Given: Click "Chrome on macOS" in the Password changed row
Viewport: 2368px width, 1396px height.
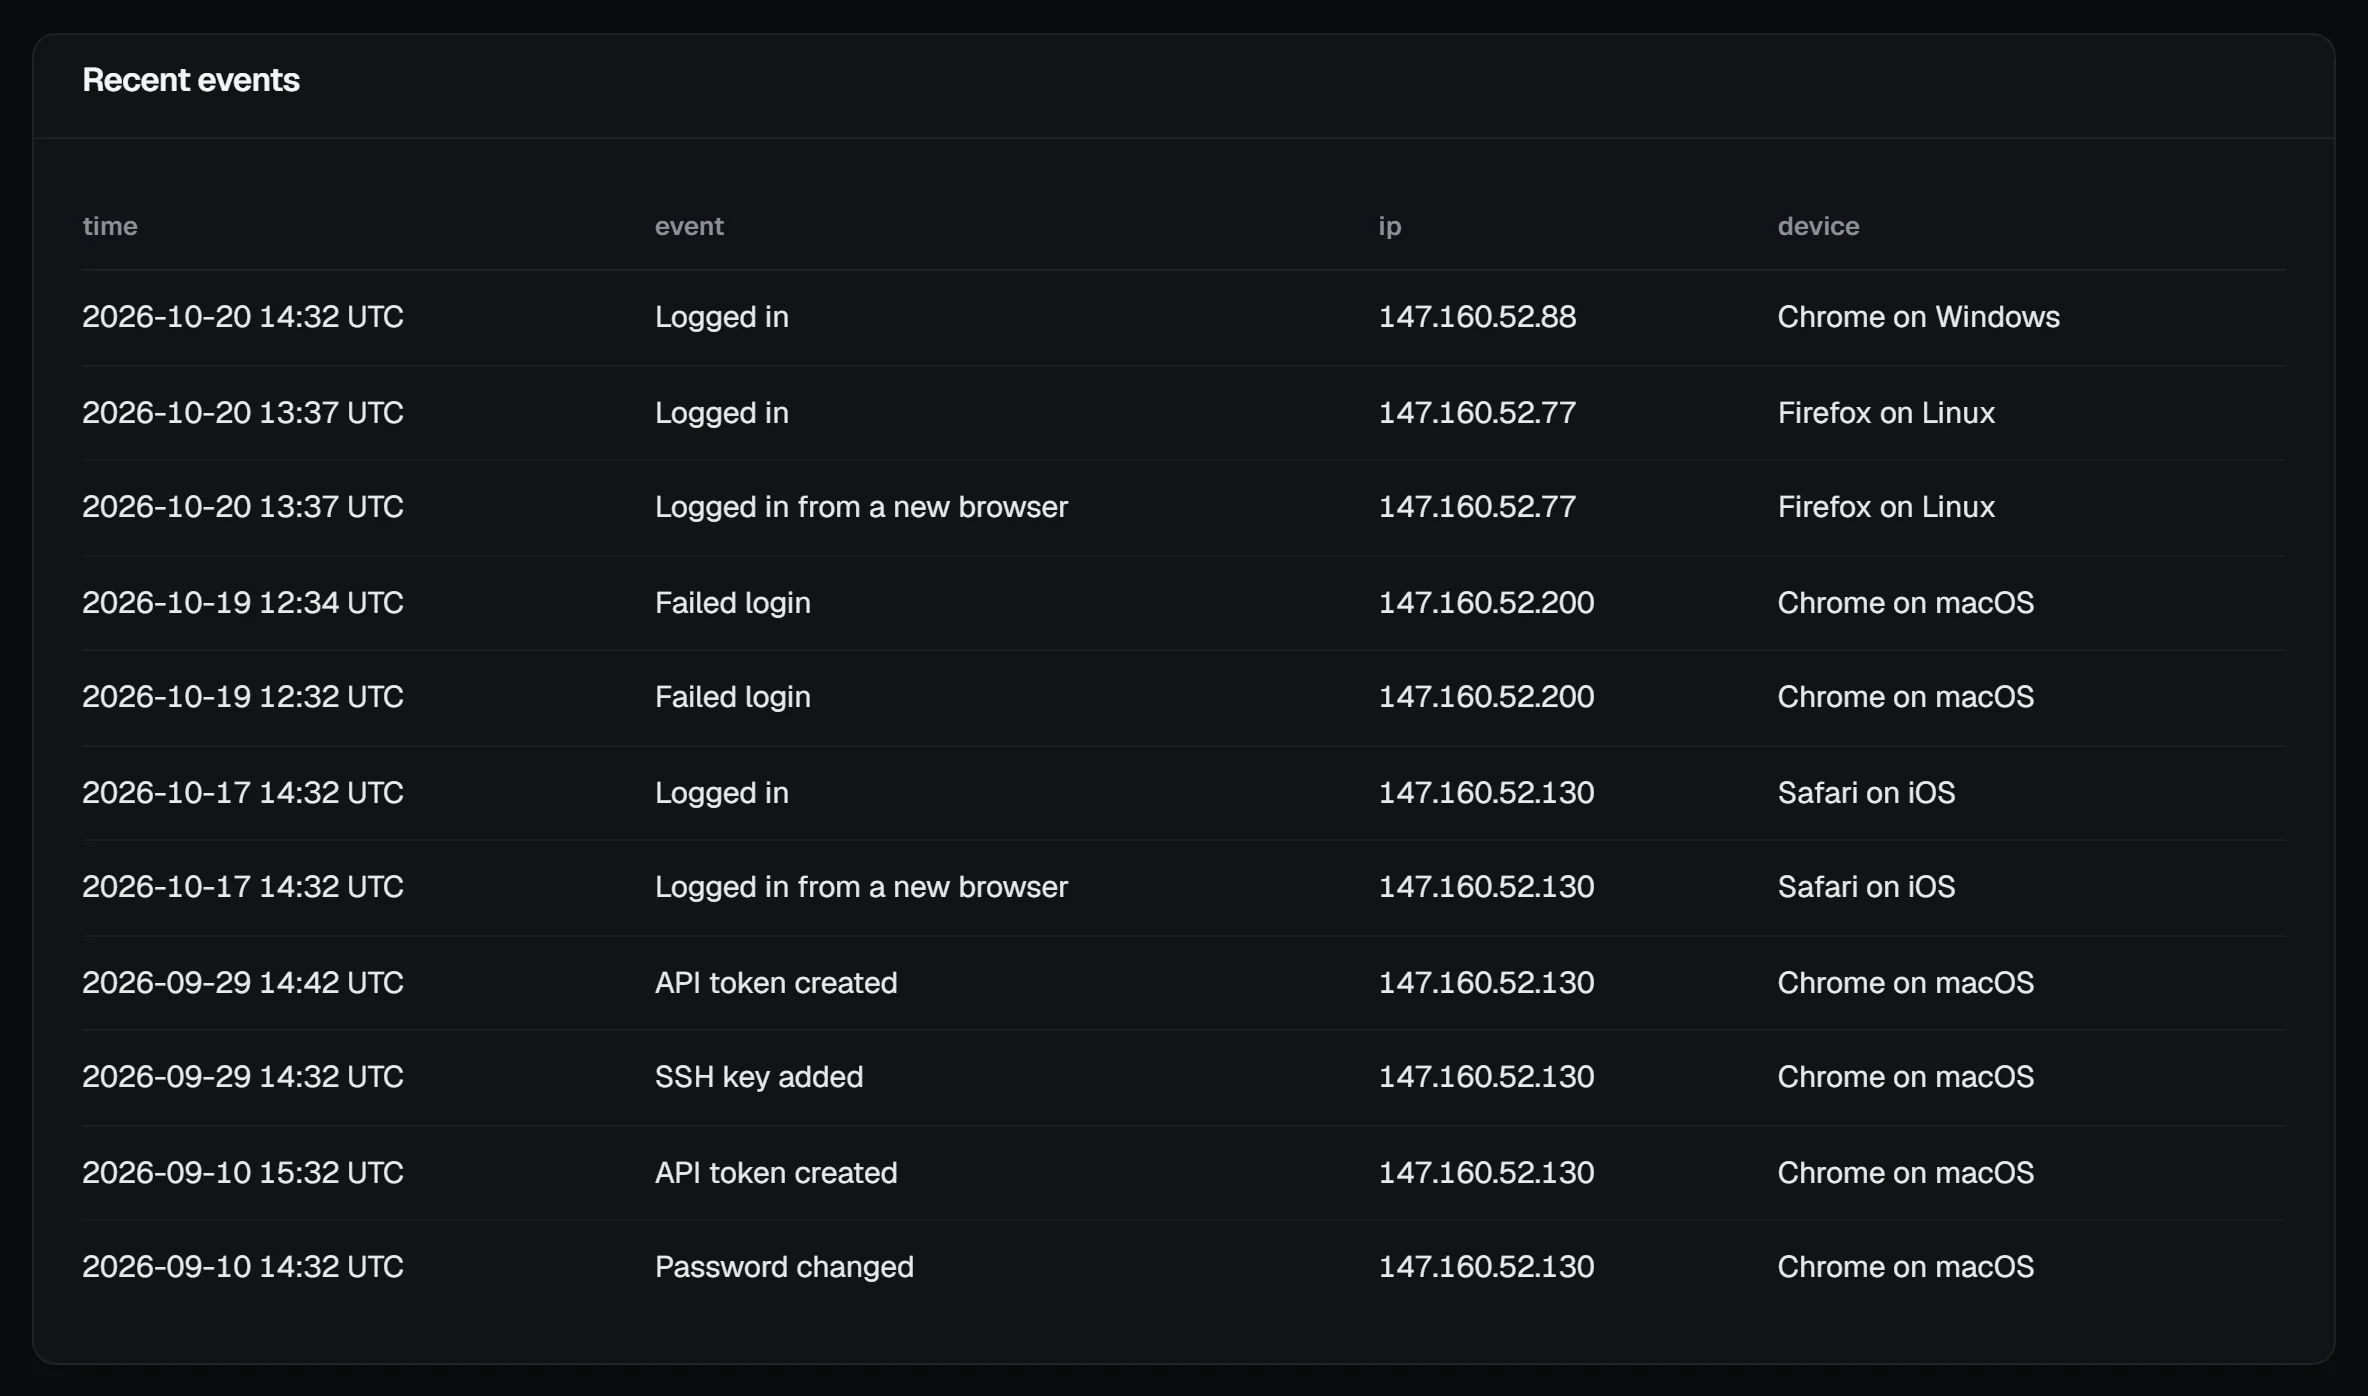Looking at the screenshot, I should tap(1905, 1267).
